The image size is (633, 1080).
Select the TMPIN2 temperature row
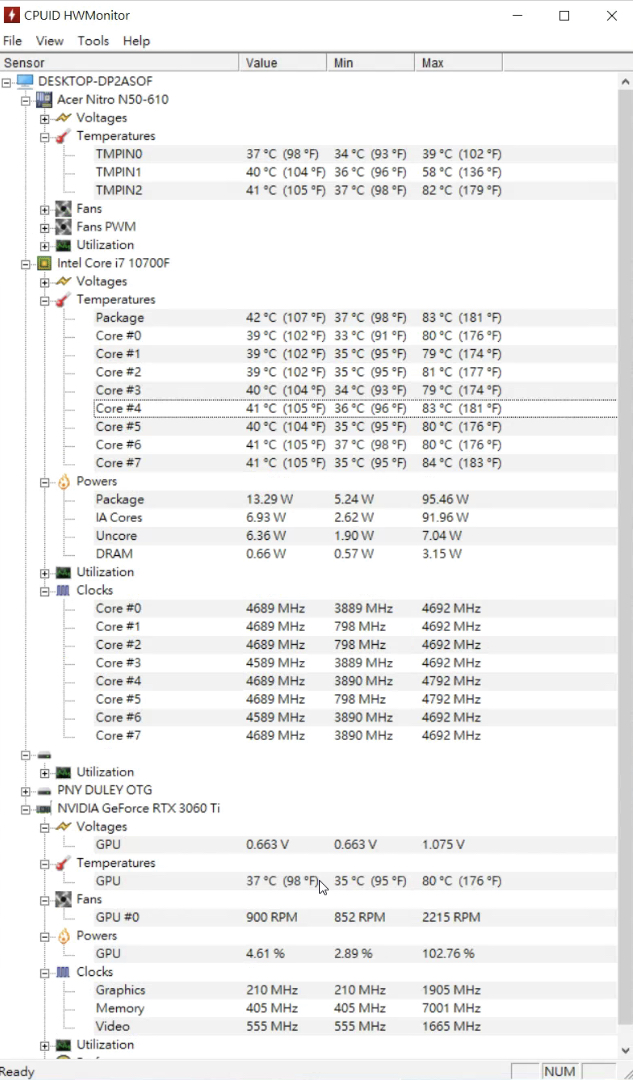pyautogui.click(x=355, y=190)
